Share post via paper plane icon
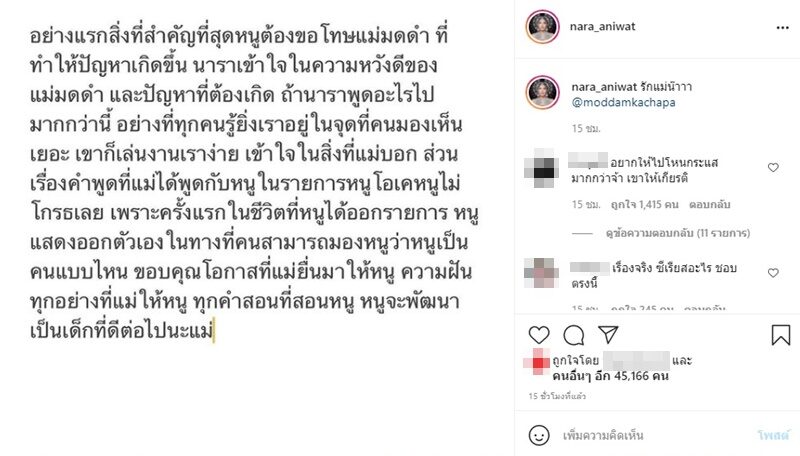This screenshot has height=456, width=800. [x=608, y=335]
